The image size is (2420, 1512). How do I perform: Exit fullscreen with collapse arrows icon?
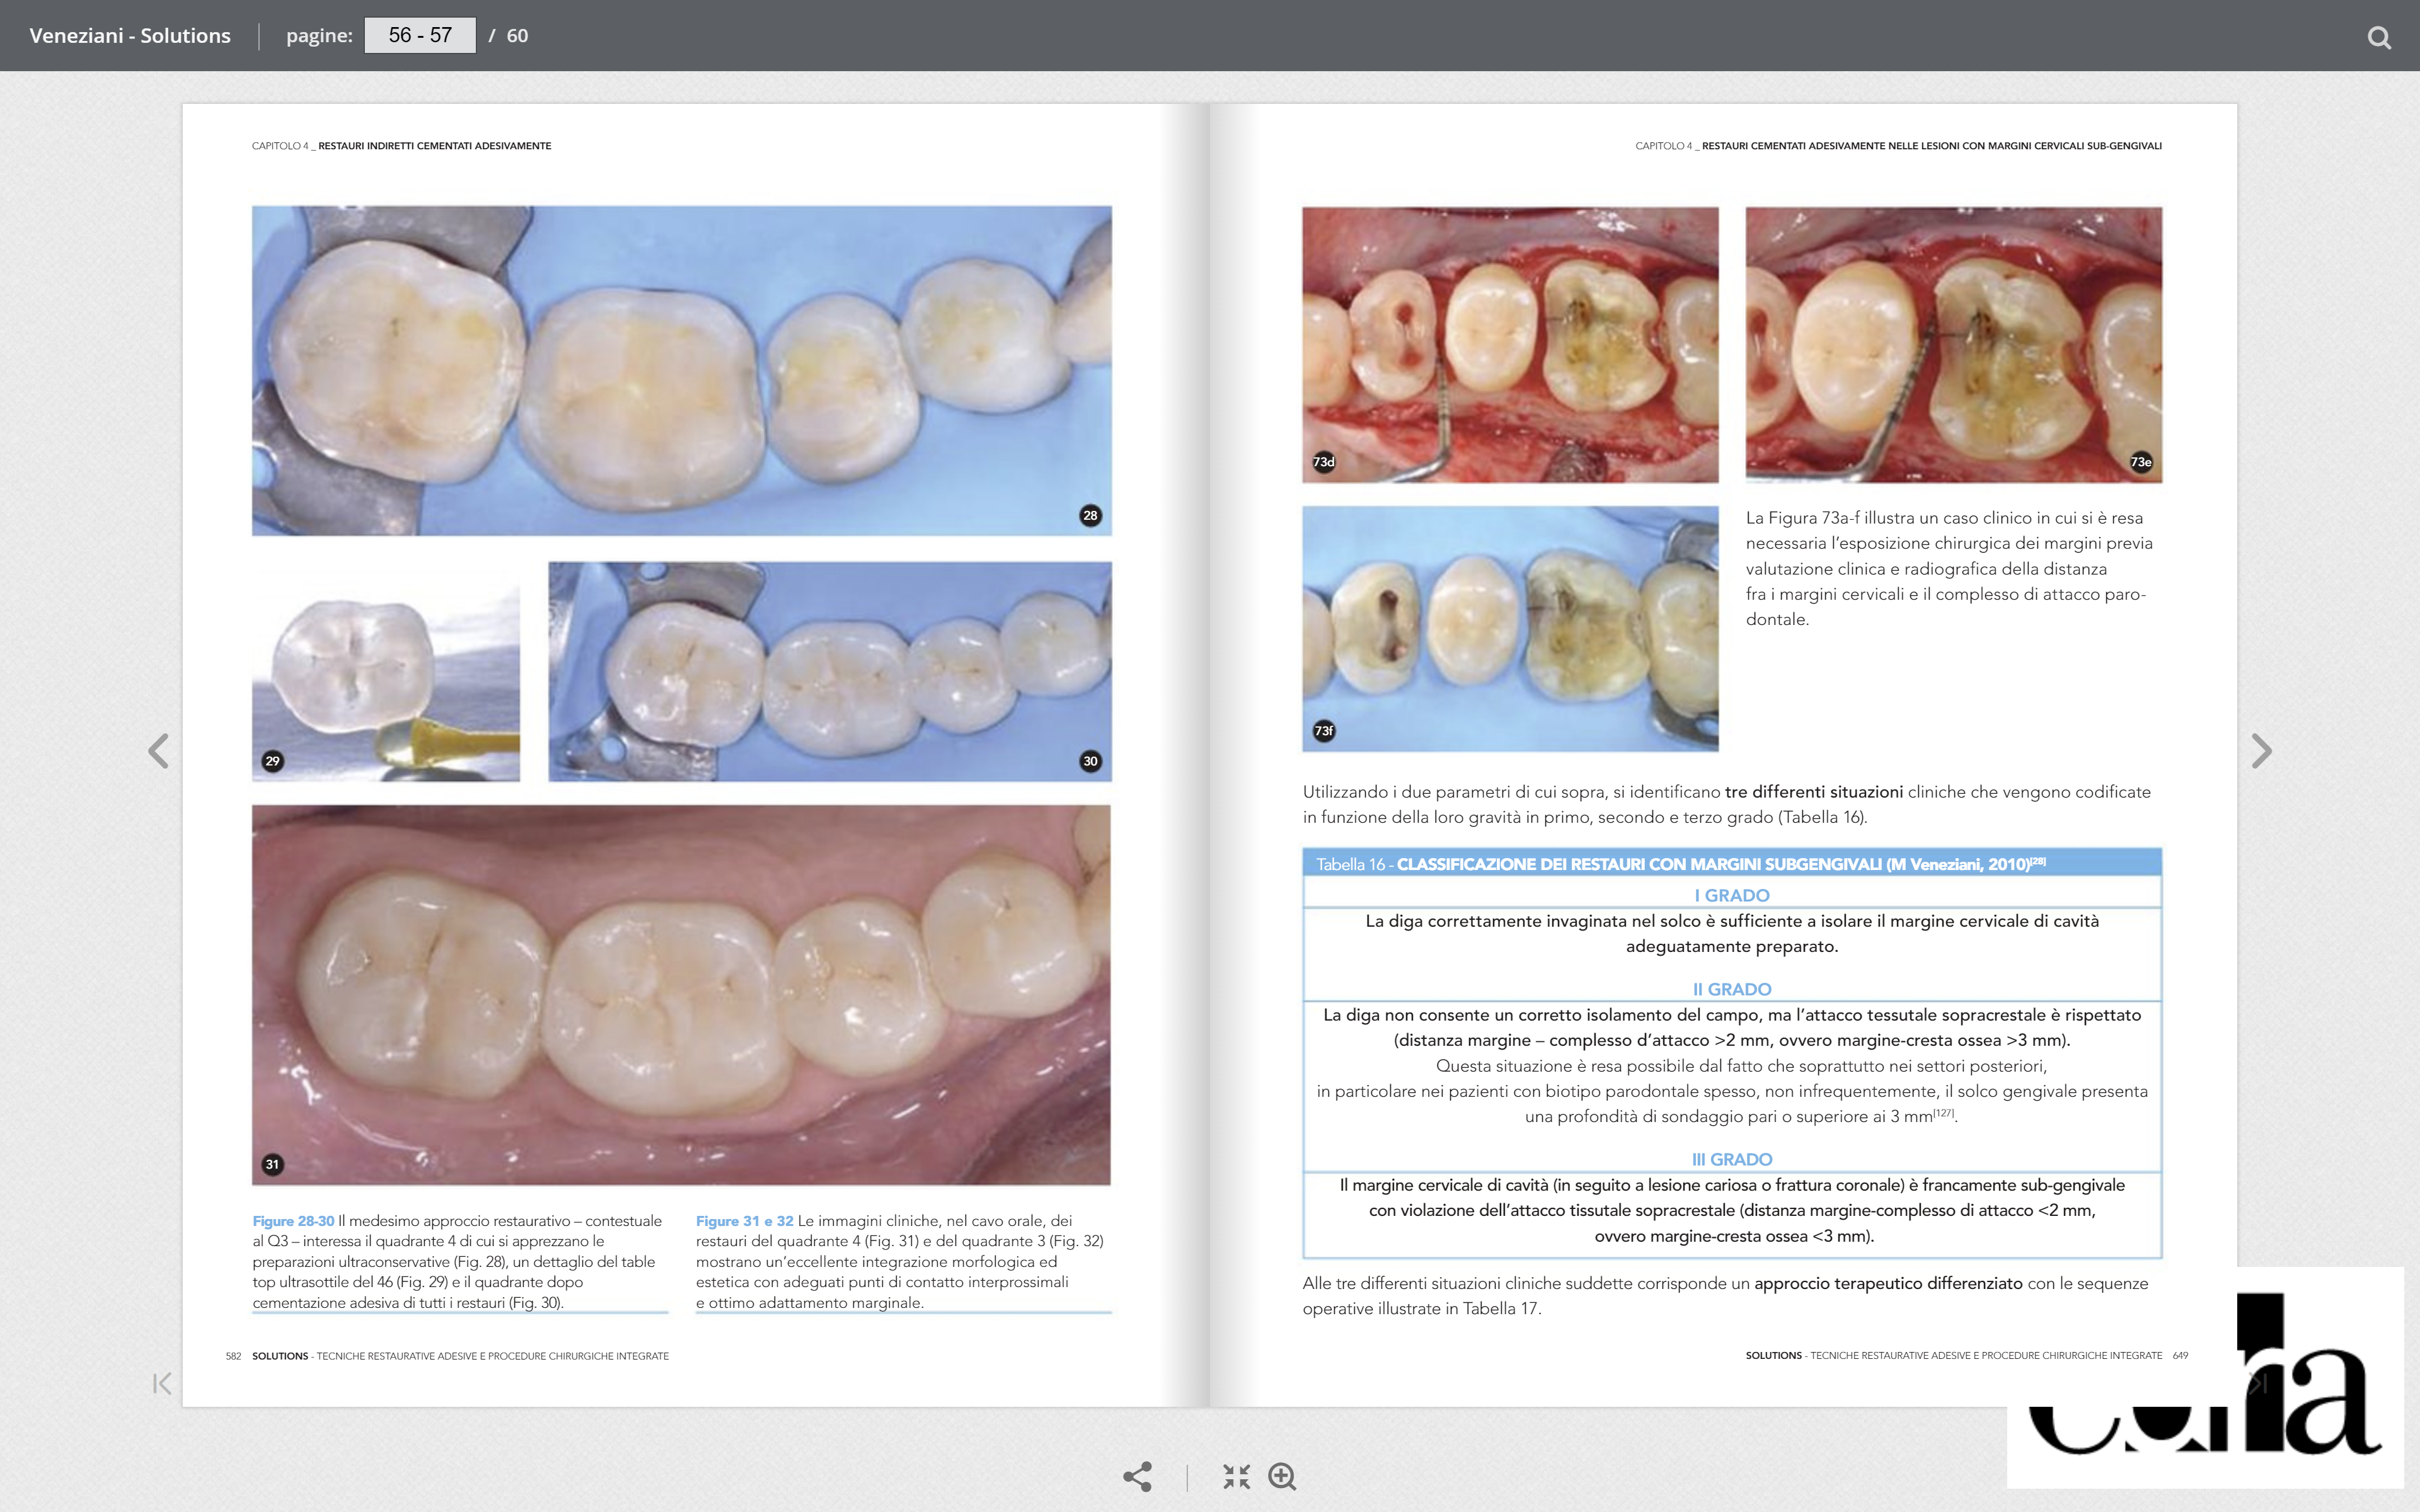[x=1236, y=1477]
